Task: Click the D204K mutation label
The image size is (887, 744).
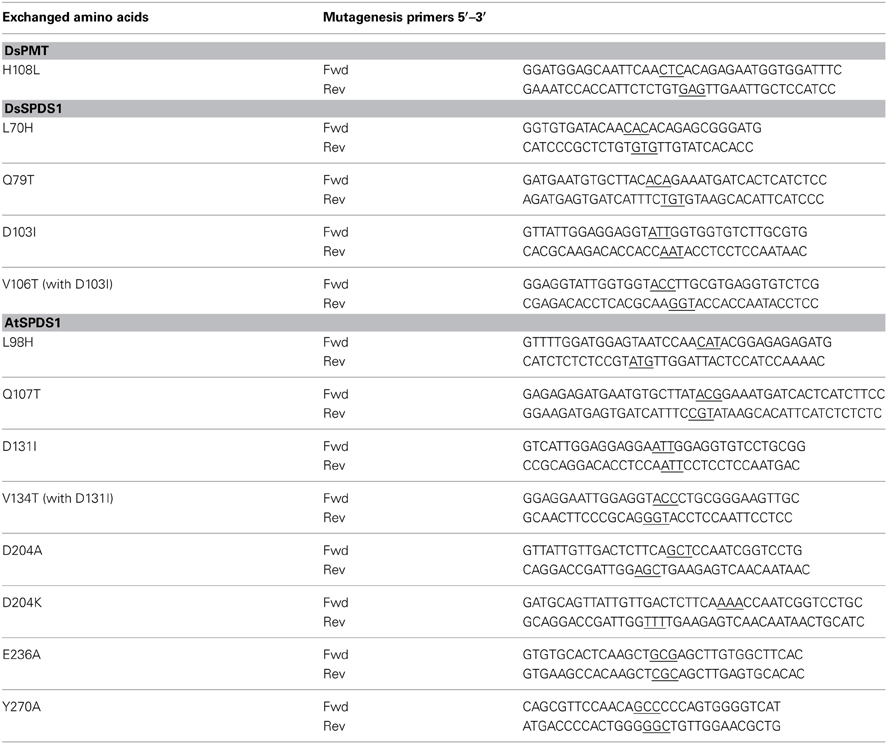Action: (x=22, y=603)
